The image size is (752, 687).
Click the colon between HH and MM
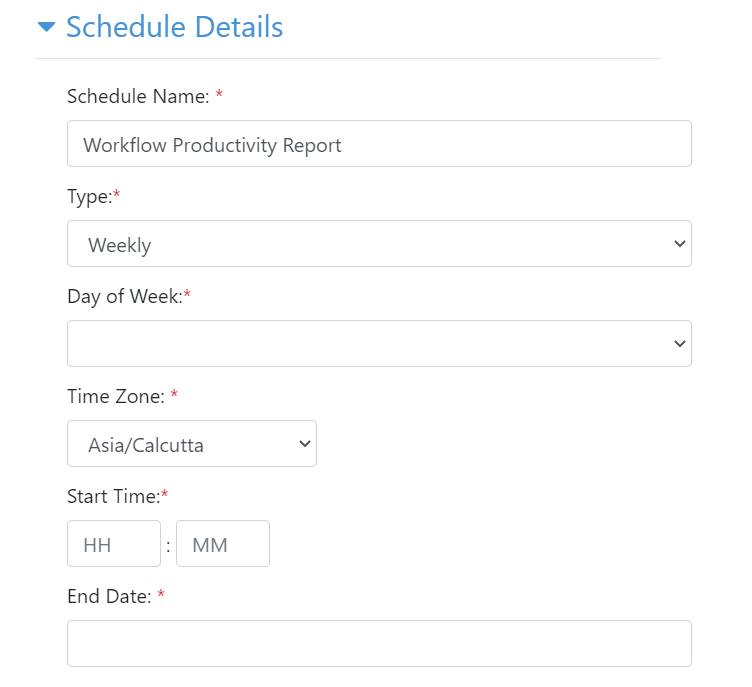click(x=168, y=546)
